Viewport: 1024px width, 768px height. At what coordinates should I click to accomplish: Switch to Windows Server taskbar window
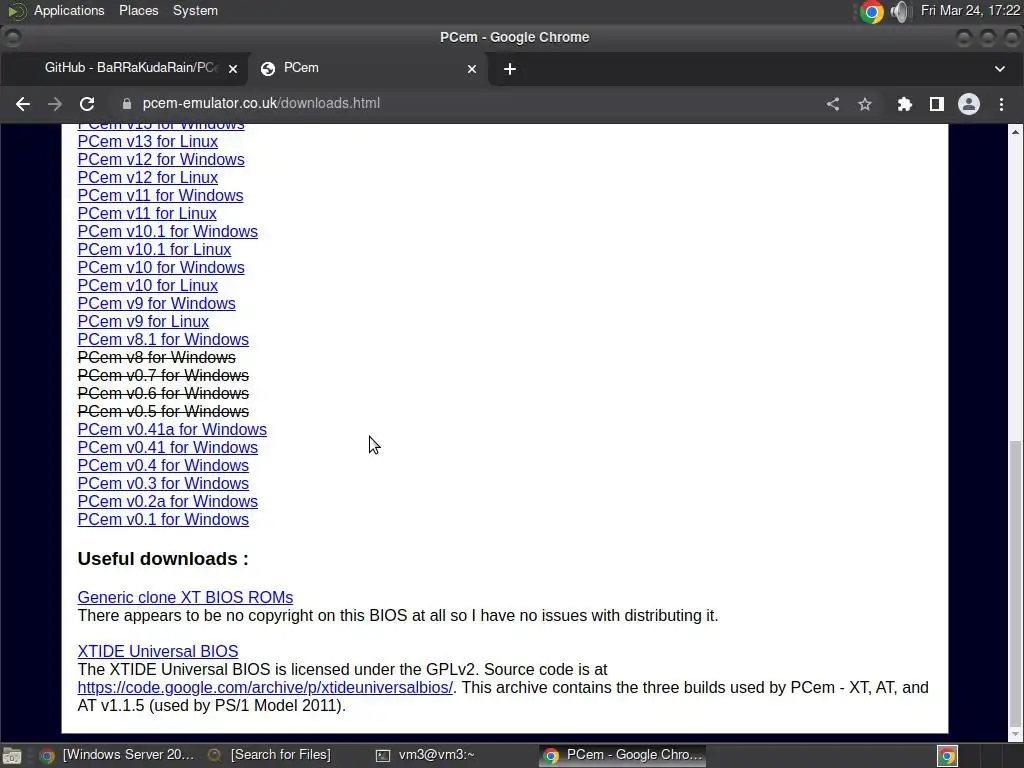point(118,755)
